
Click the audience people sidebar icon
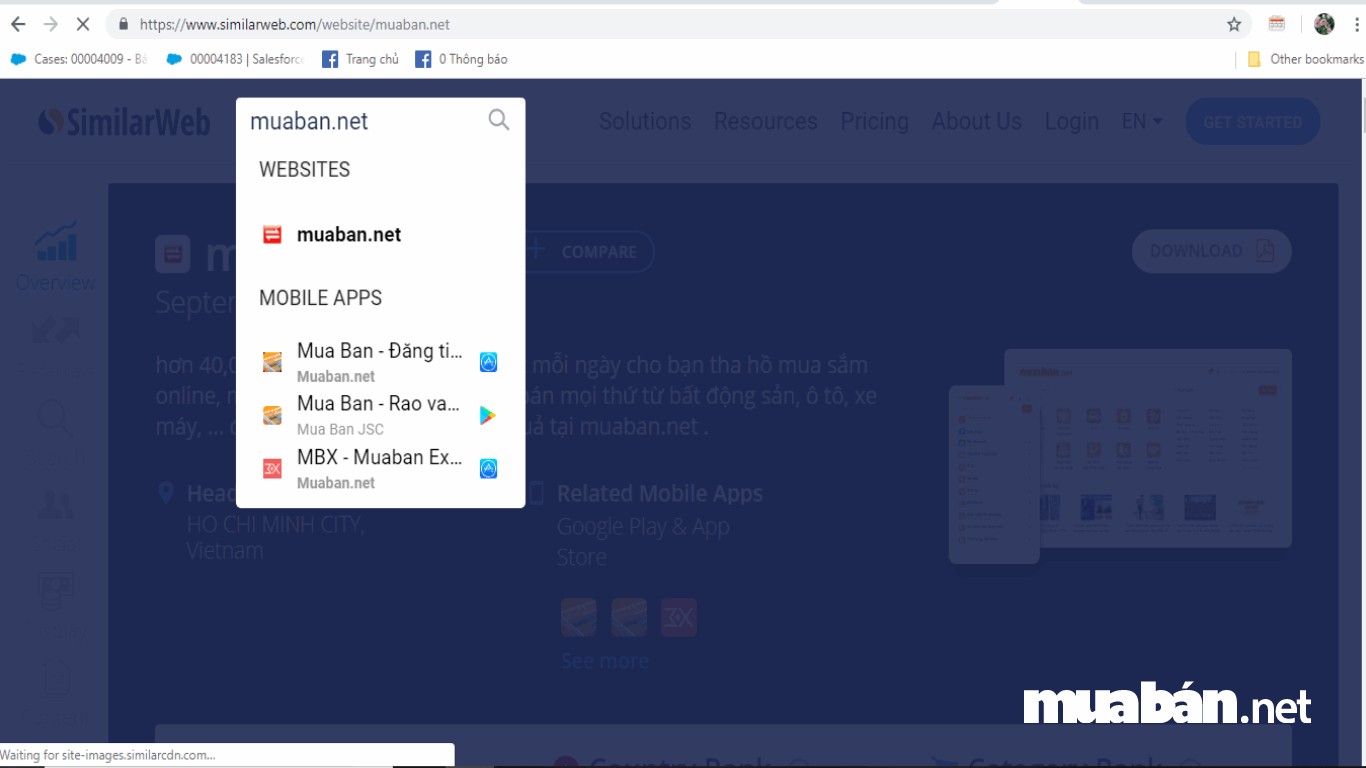(55, 505)
